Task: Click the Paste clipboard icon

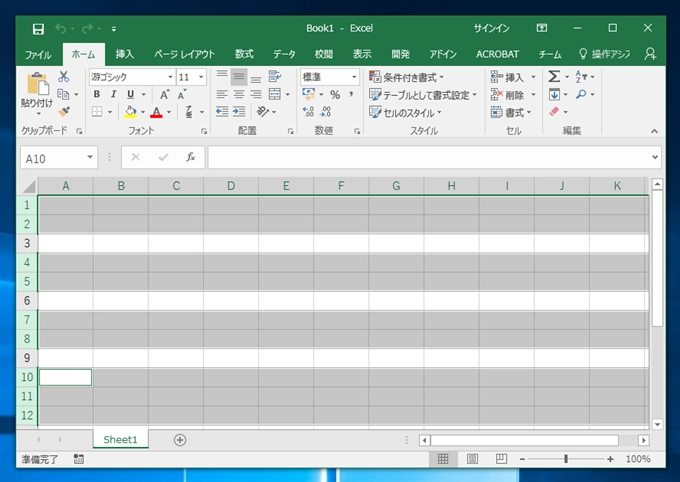Action: point(37,84)
